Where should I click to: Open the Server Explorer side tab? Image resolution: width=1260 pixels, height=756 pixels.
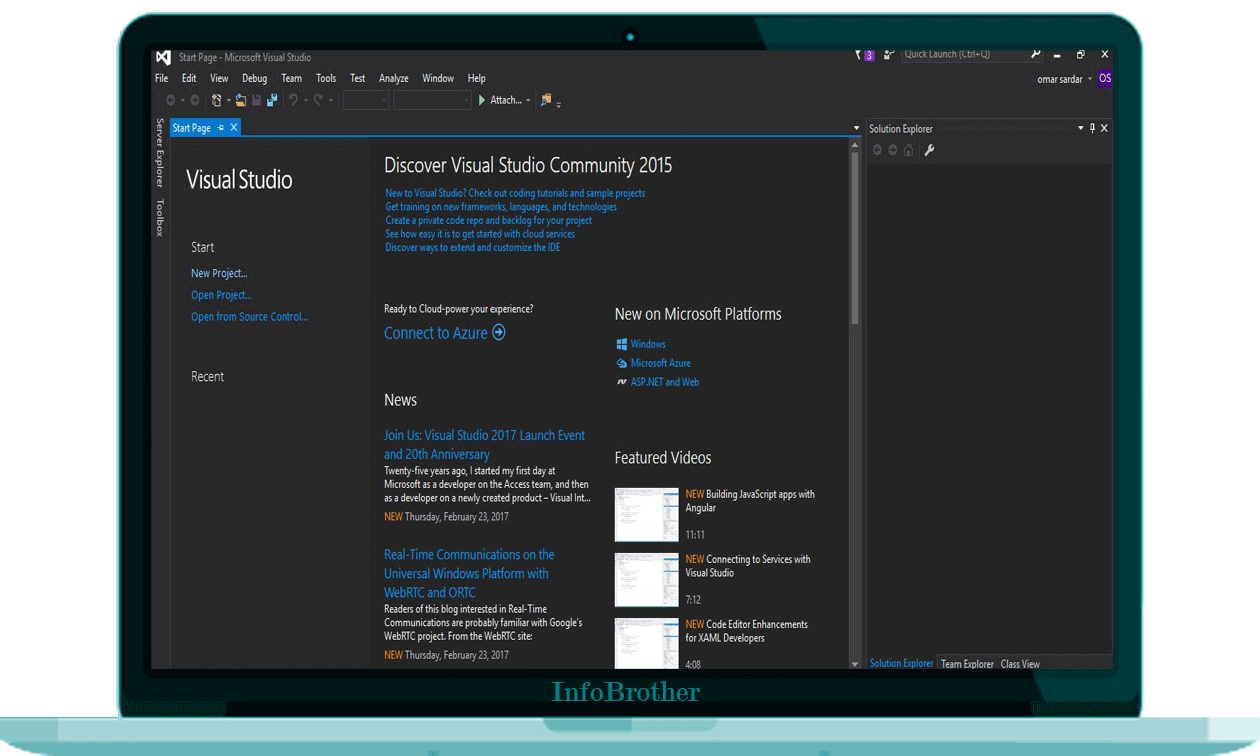point(159,153)
